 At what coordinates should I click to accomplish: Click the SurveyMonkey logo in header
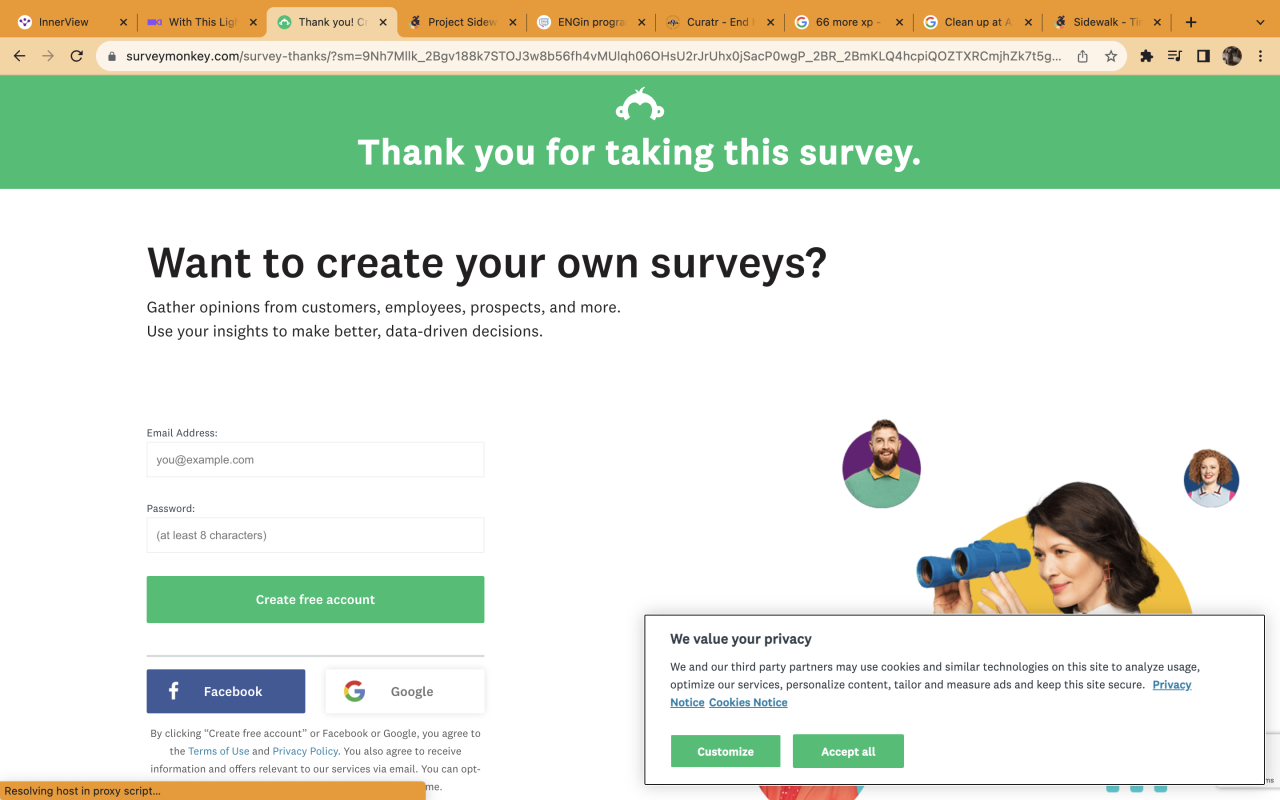click(640, 105)
